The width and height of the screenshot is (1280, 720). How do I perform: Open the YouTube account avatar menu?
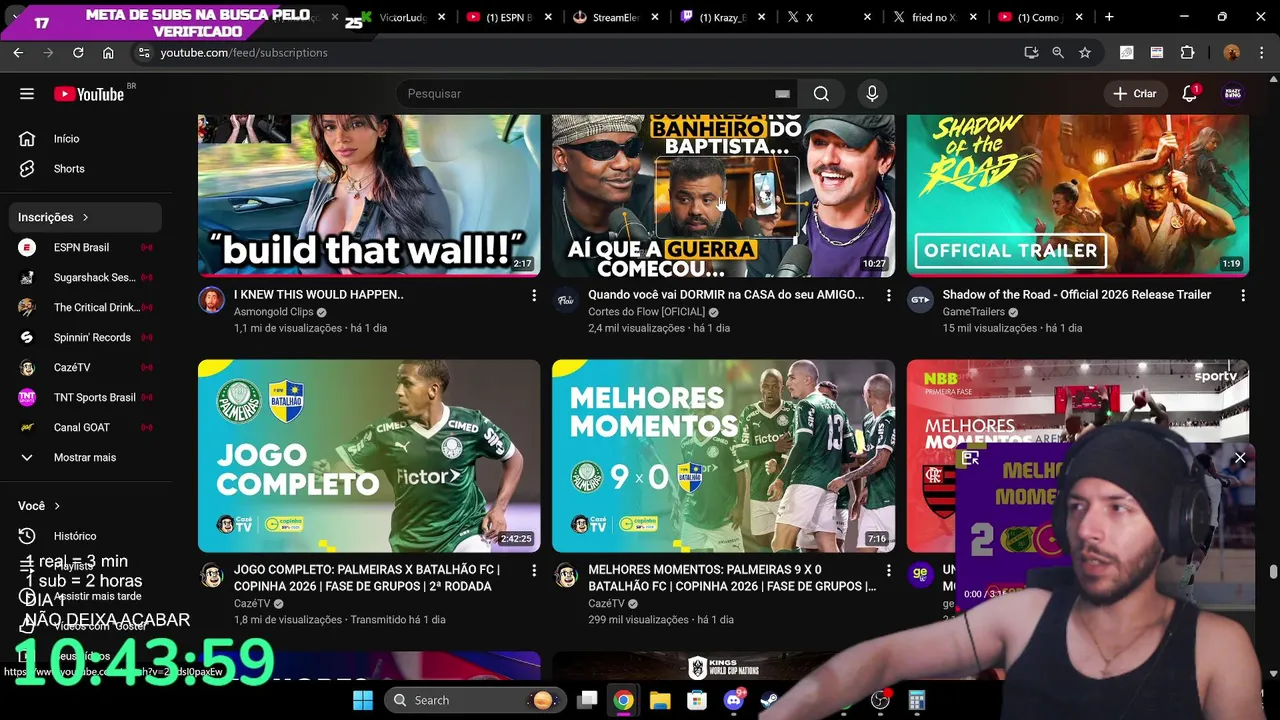(x=1234, y=94)
